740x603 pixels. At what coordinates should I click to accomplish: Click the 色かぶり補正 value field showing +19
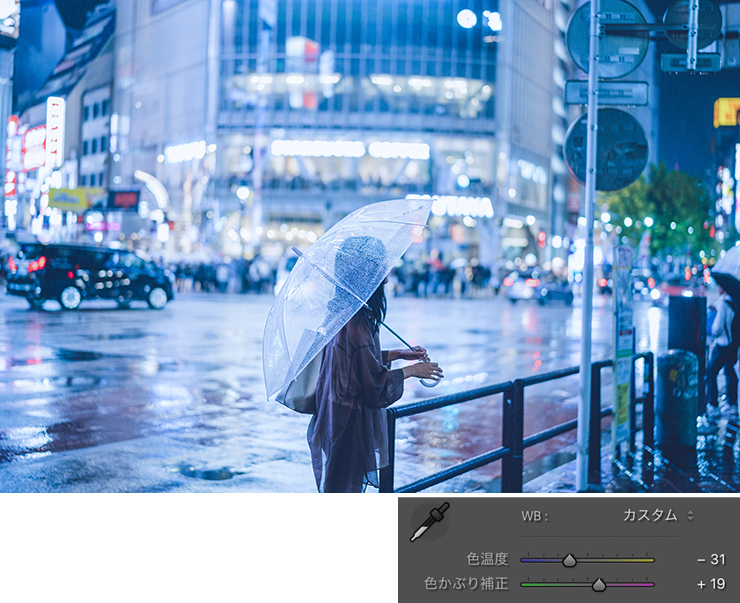(711, 584)
